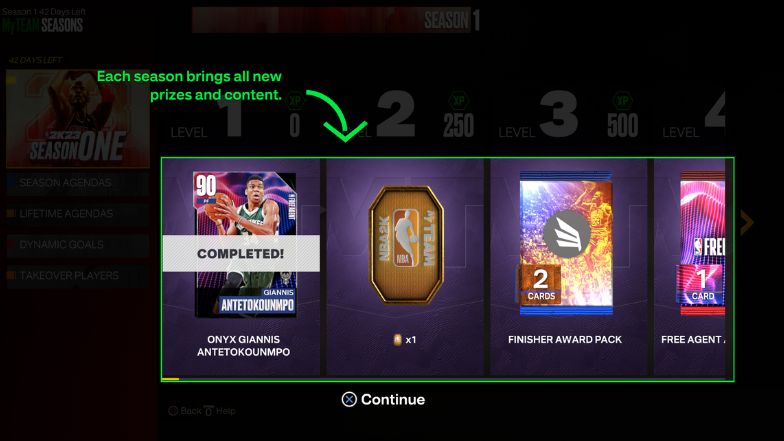The image size is (784, 441).
Task: Advance rewards with the right arrow chevron
Action: click(x=746, y=222)
